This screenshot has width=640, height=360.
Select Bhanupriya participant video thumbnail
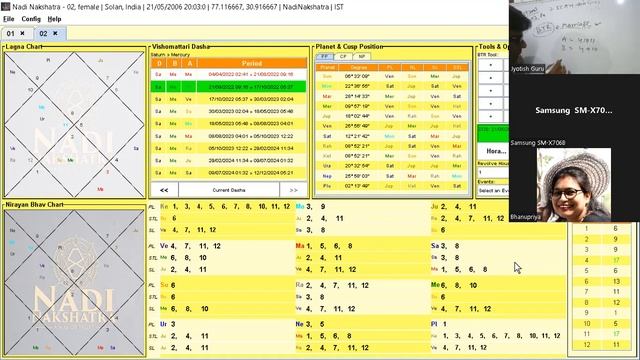[574, 184]
